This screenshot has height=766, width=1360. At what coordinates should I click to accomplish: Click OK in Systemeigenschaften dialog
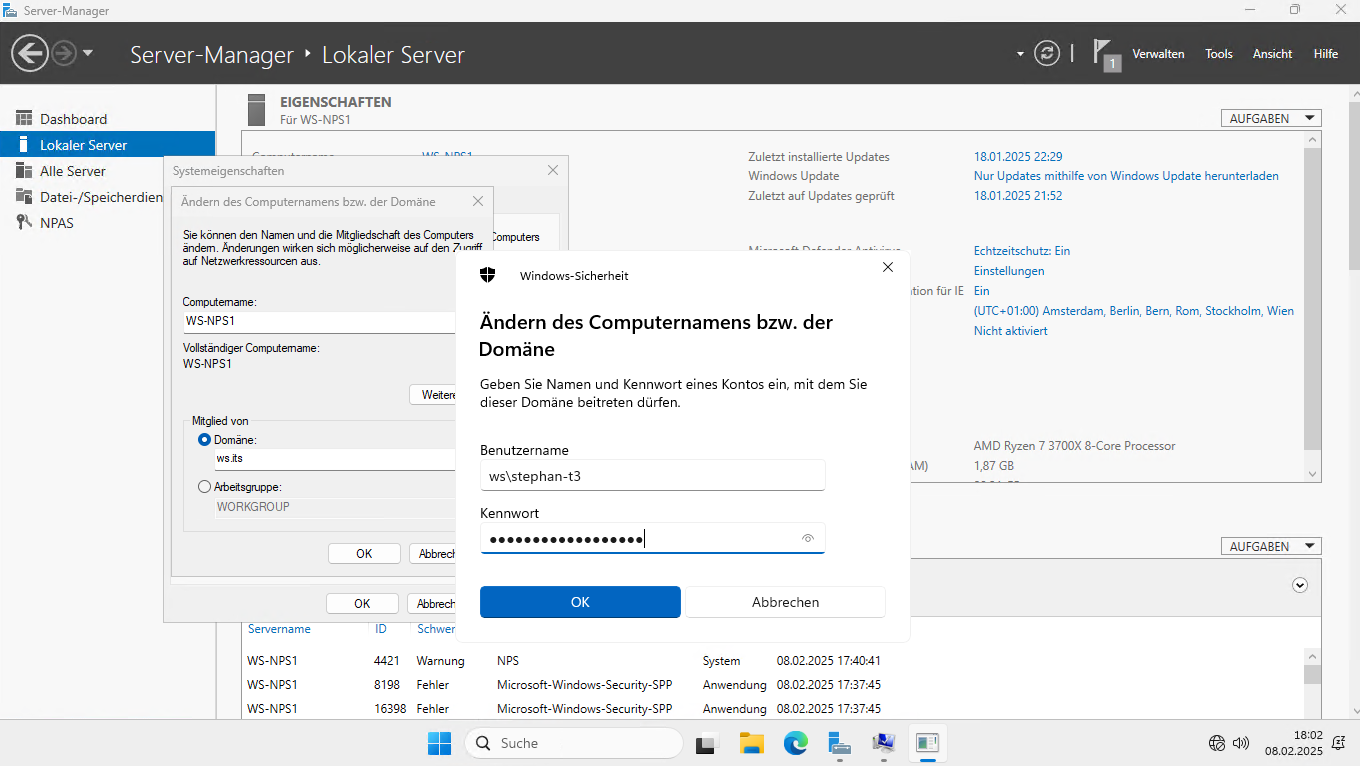pos(362,604)
